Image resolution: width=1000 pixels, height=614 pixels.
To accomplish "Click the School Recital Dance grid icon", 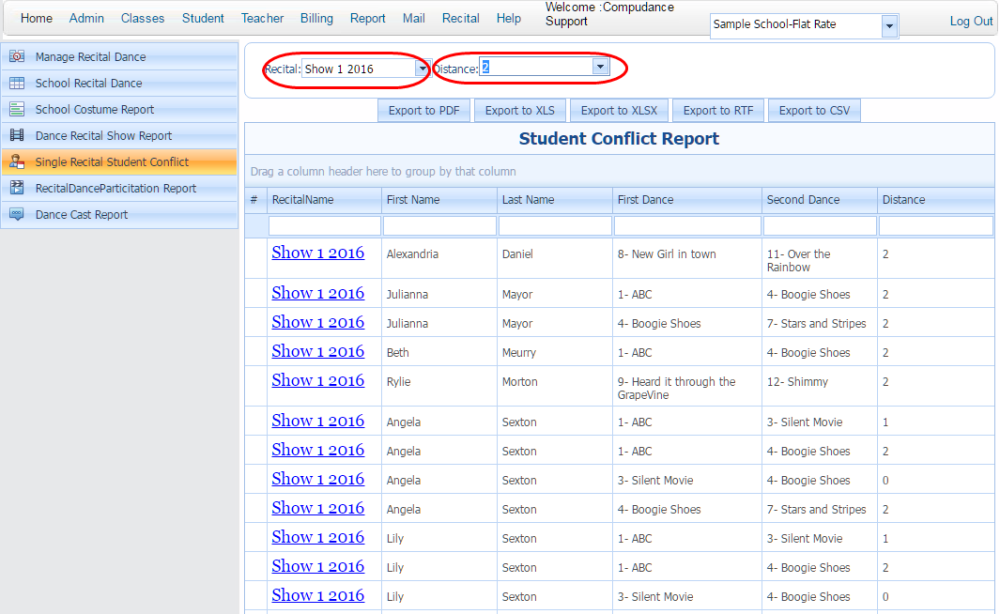I will click(x=17, y=83).
